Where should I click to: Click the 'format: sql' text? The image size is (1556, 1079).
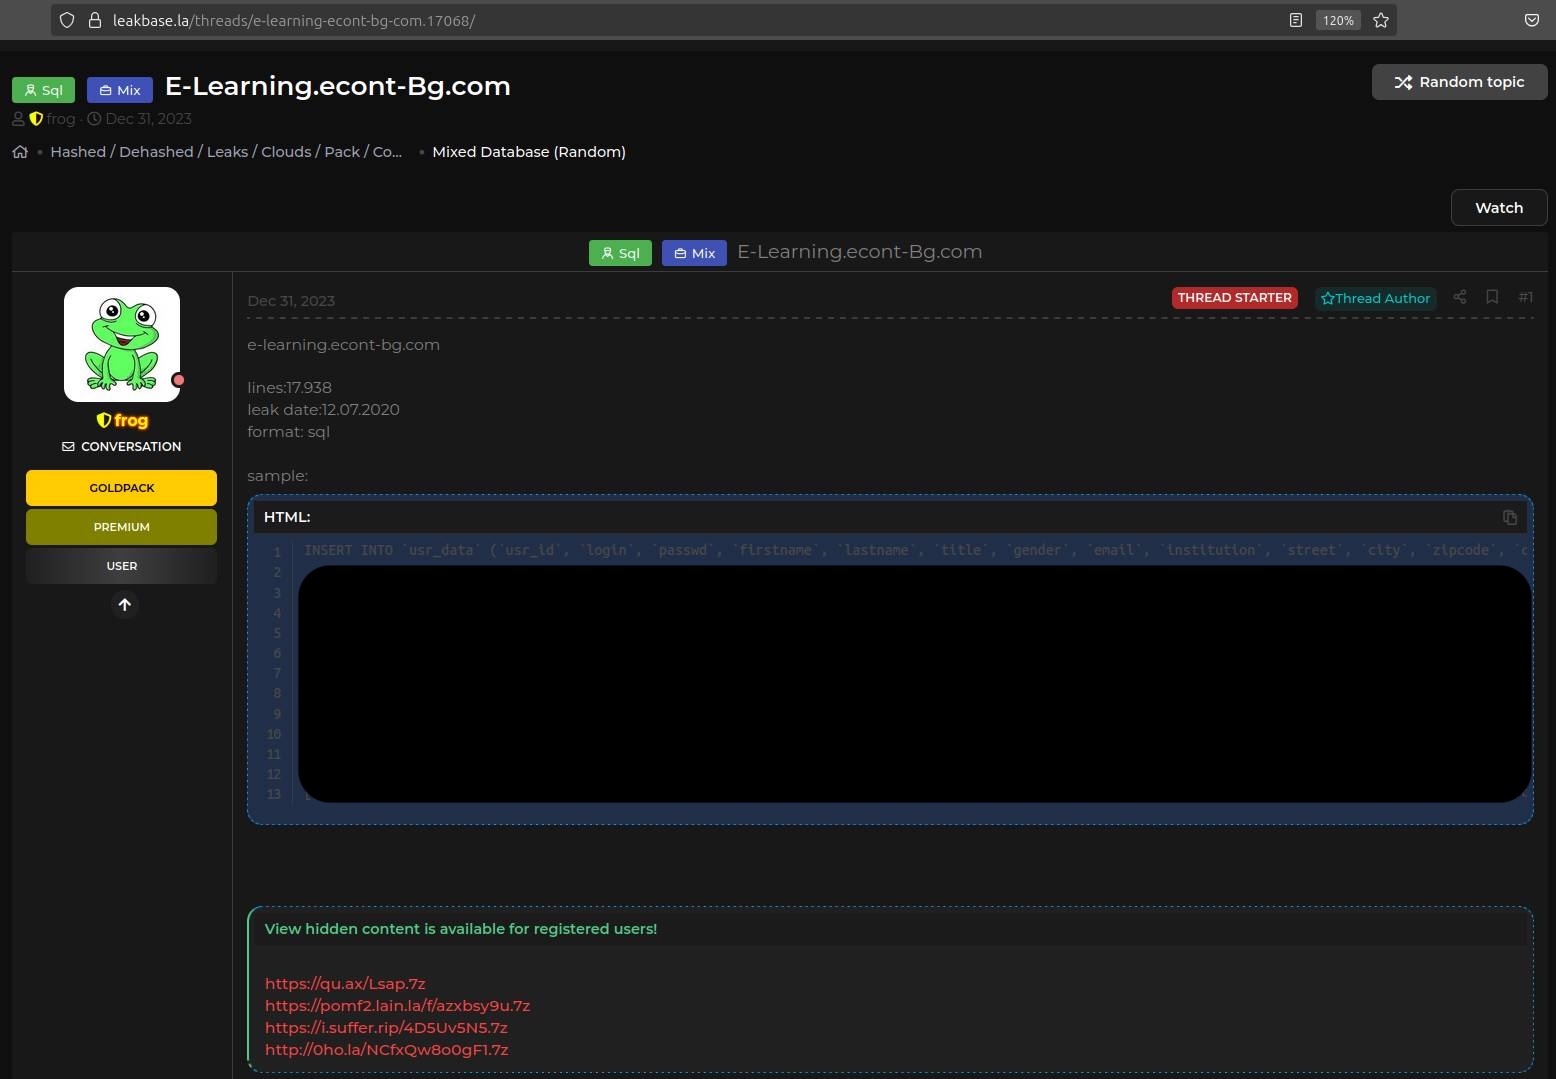tap(289, 432)
